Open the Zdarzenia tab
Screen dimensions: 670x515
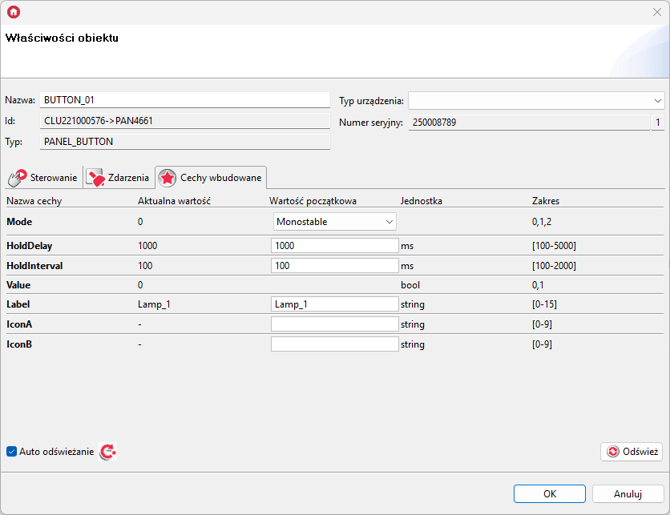tap(127, 178)
